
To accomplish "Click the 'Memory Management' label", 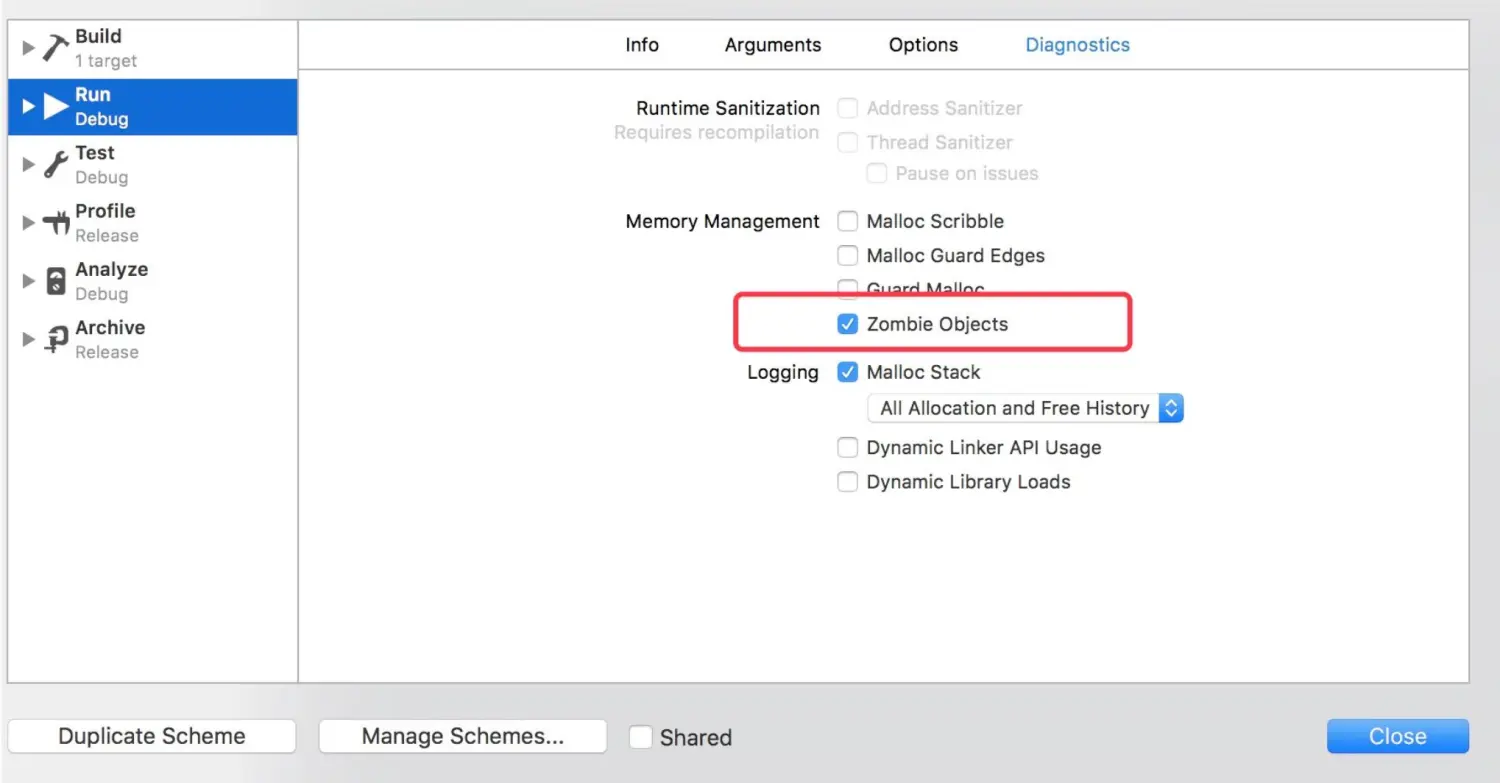I will [x=722, y=221].
